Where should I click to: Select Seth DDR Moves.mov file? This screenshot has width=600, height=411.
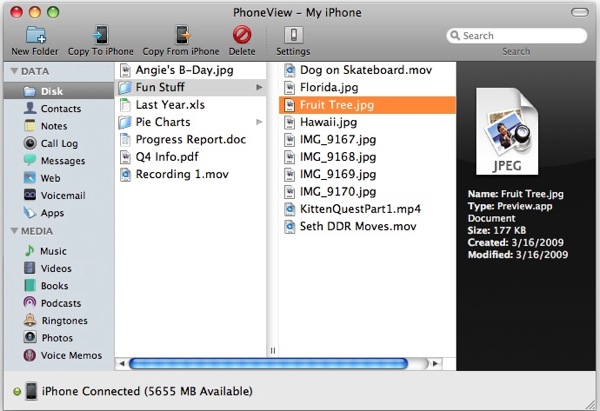click(x=367, y=227)
